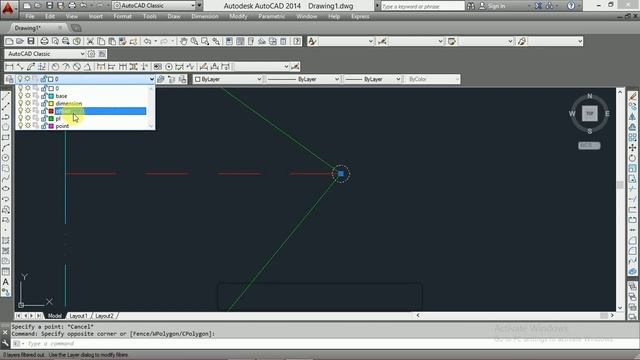Toggle freeze sun icon for pl layer
The image size is (640, 360).
click(x=28, y=118)
